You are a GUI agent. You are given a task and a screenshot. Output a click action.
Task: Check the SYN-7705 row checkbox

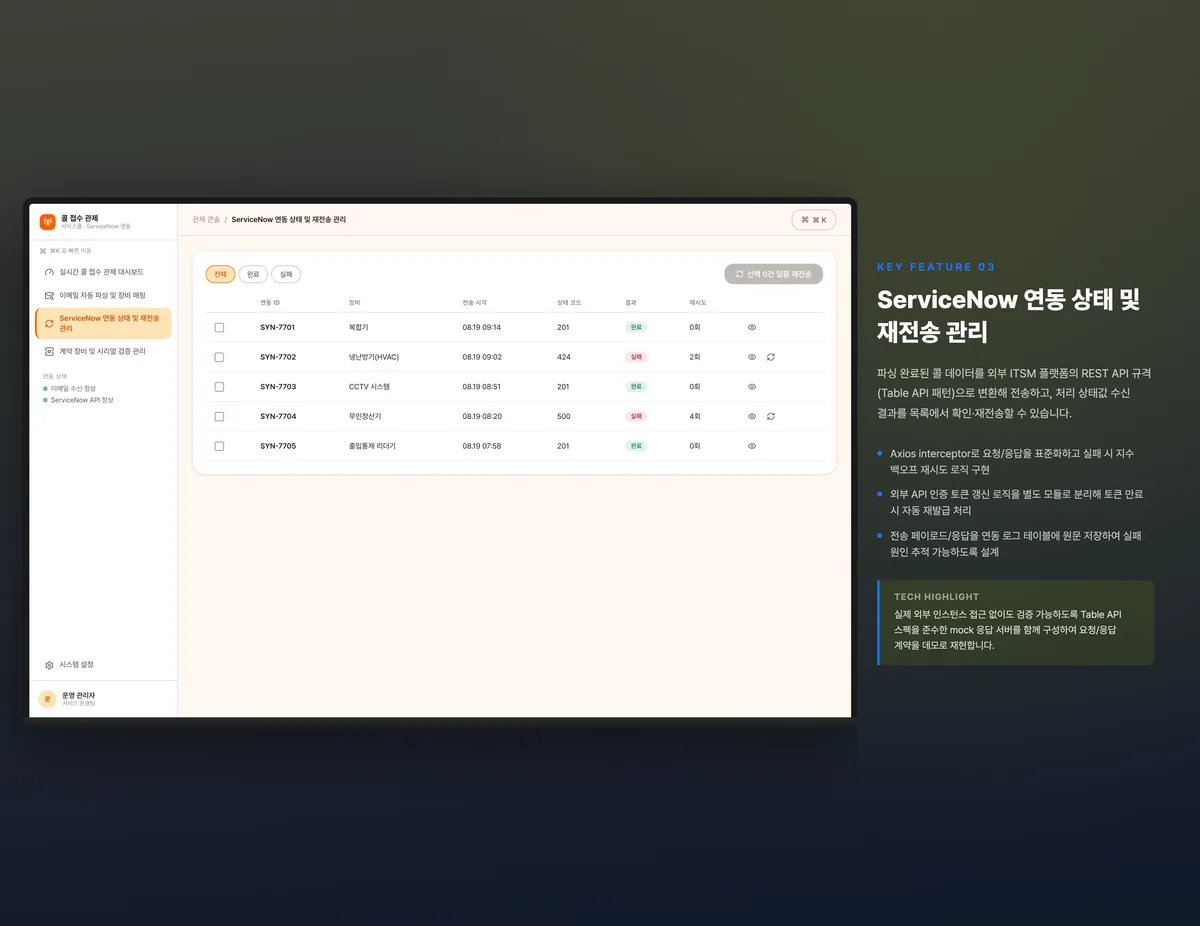[x=220, y=446]
